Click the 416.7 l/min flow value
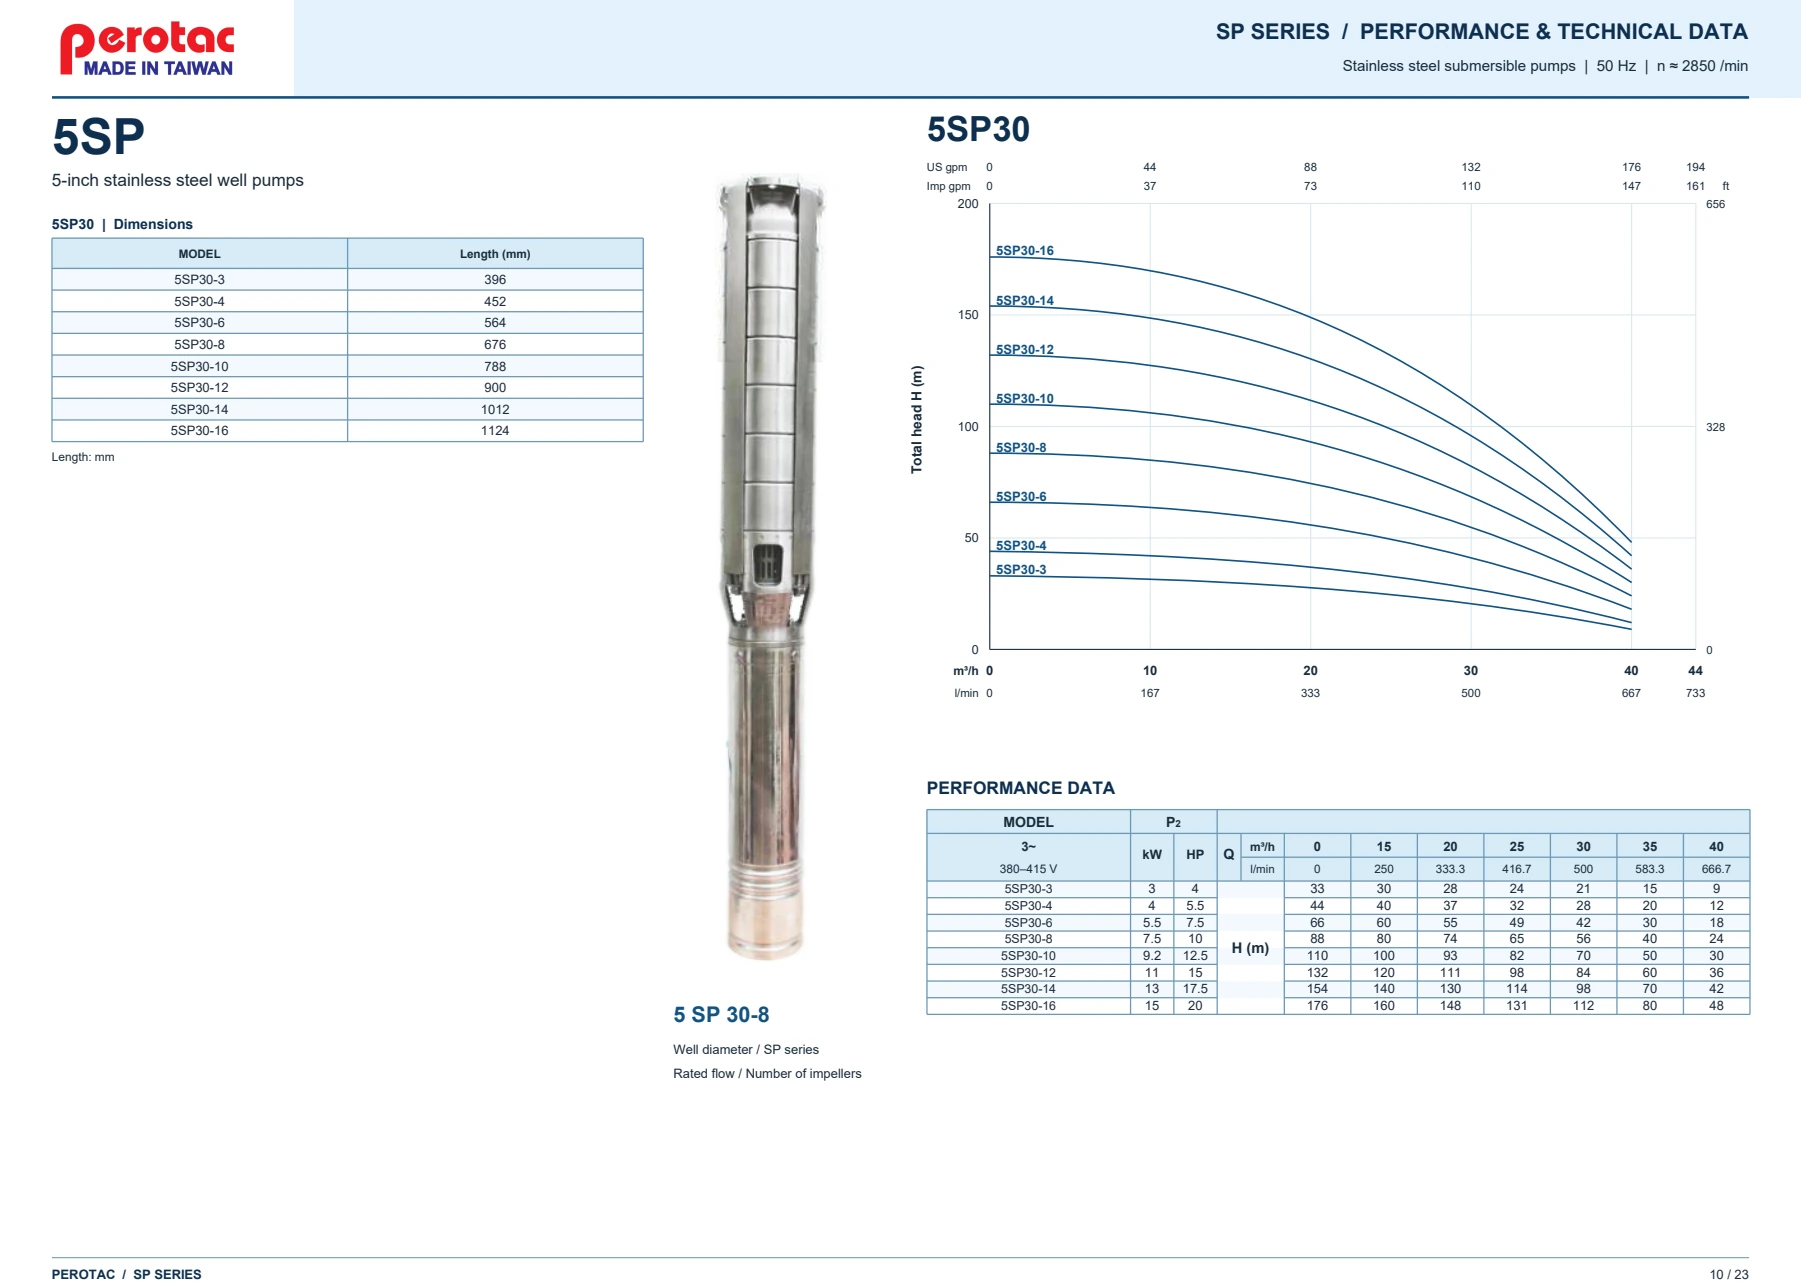 (x=1517, y=869)
